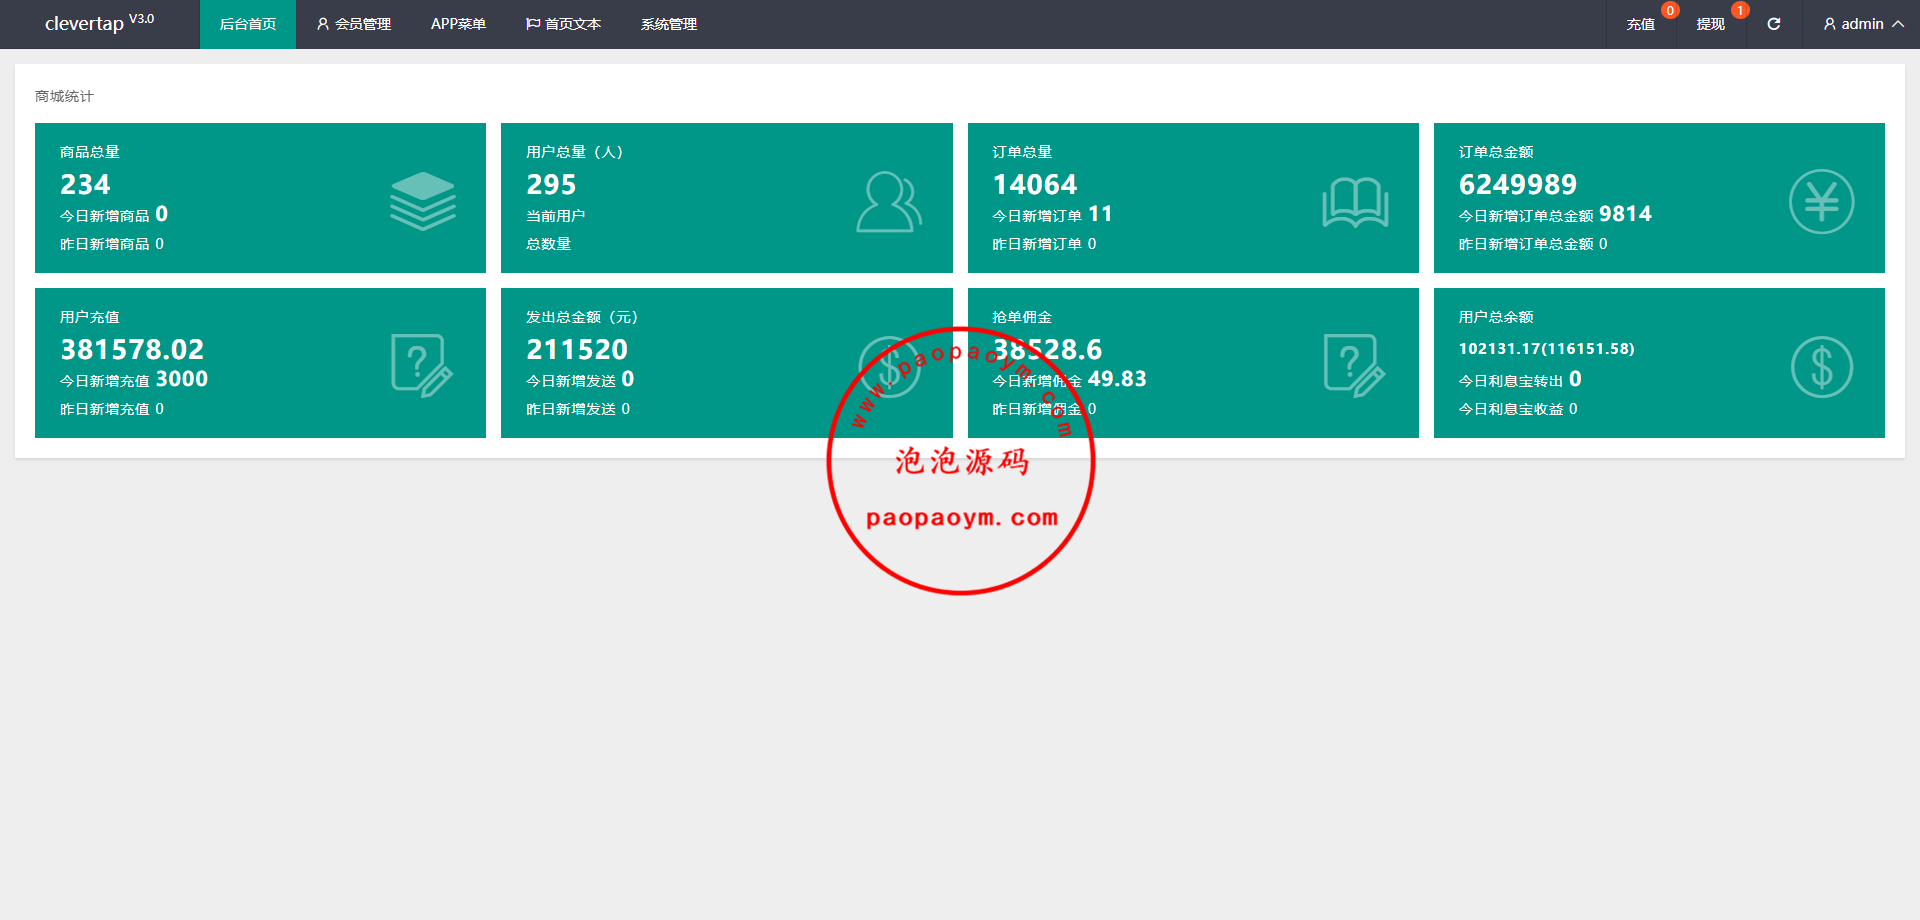Click the stacked layers icon in 商品总量 card

tap(422, 201)
